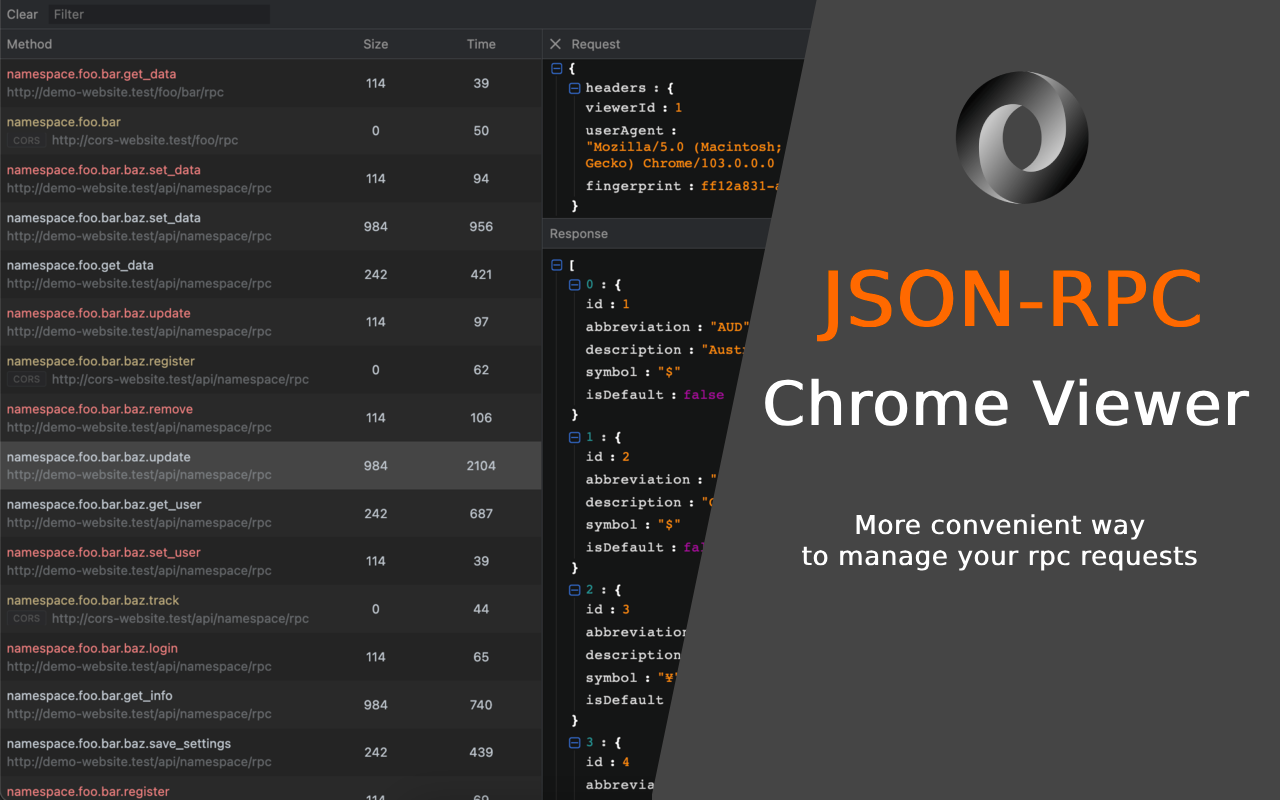Select the namespace.foo.bar.baz.set_user request row

point(271,561)
